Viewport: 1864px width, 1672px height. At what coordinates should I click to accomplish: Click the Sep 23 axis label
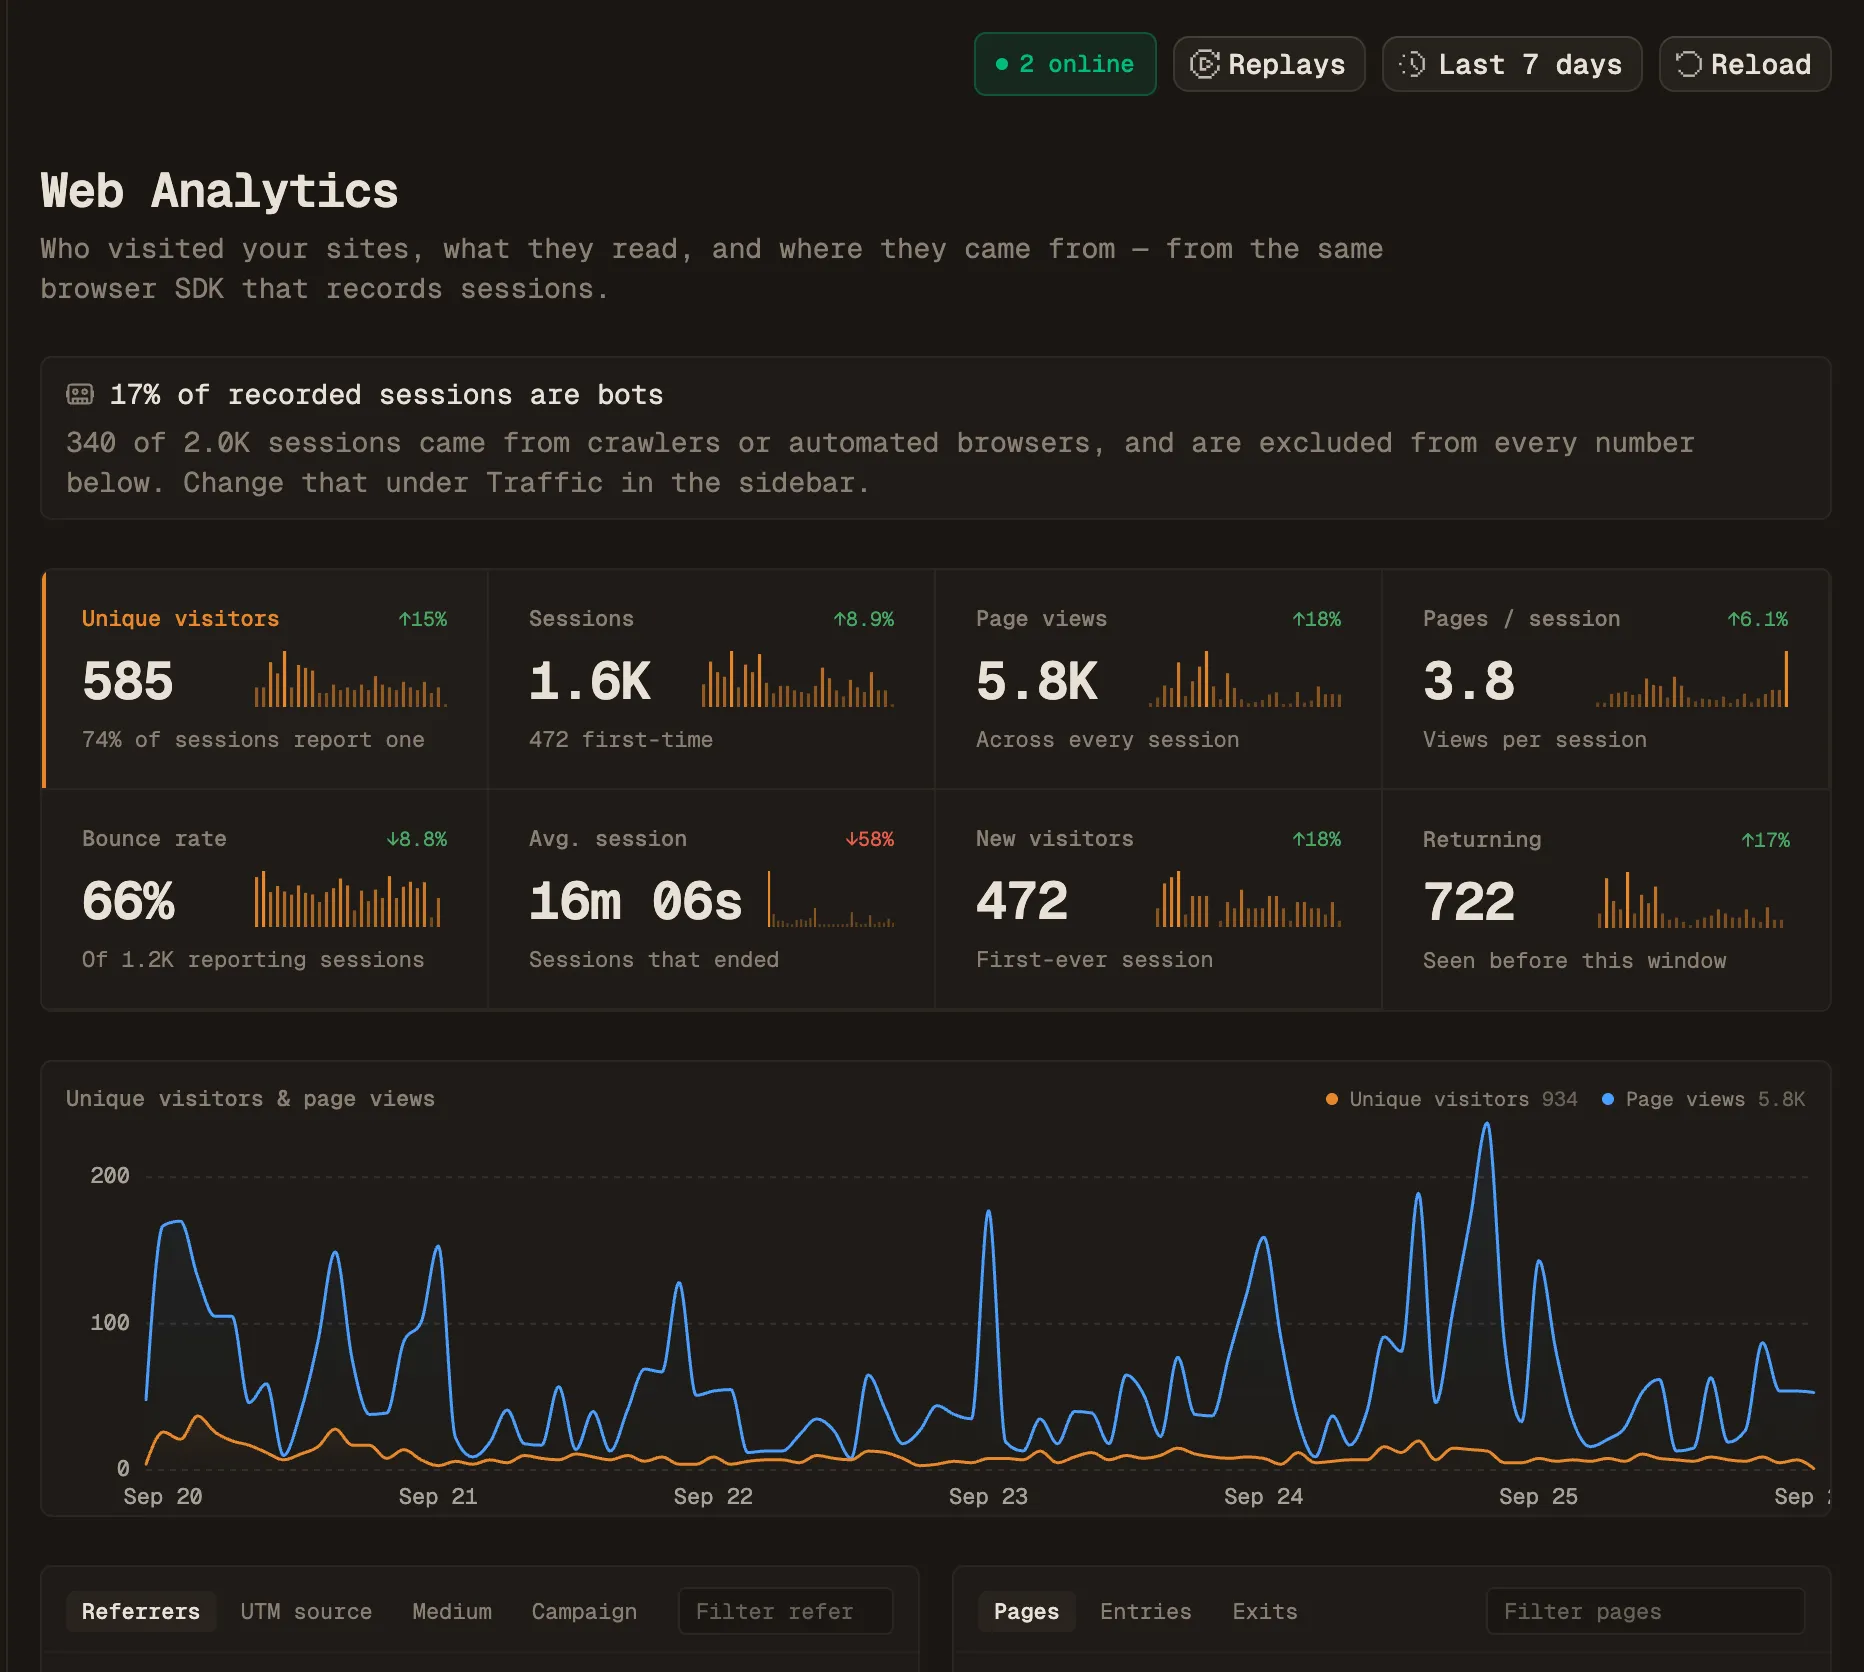988,1497
